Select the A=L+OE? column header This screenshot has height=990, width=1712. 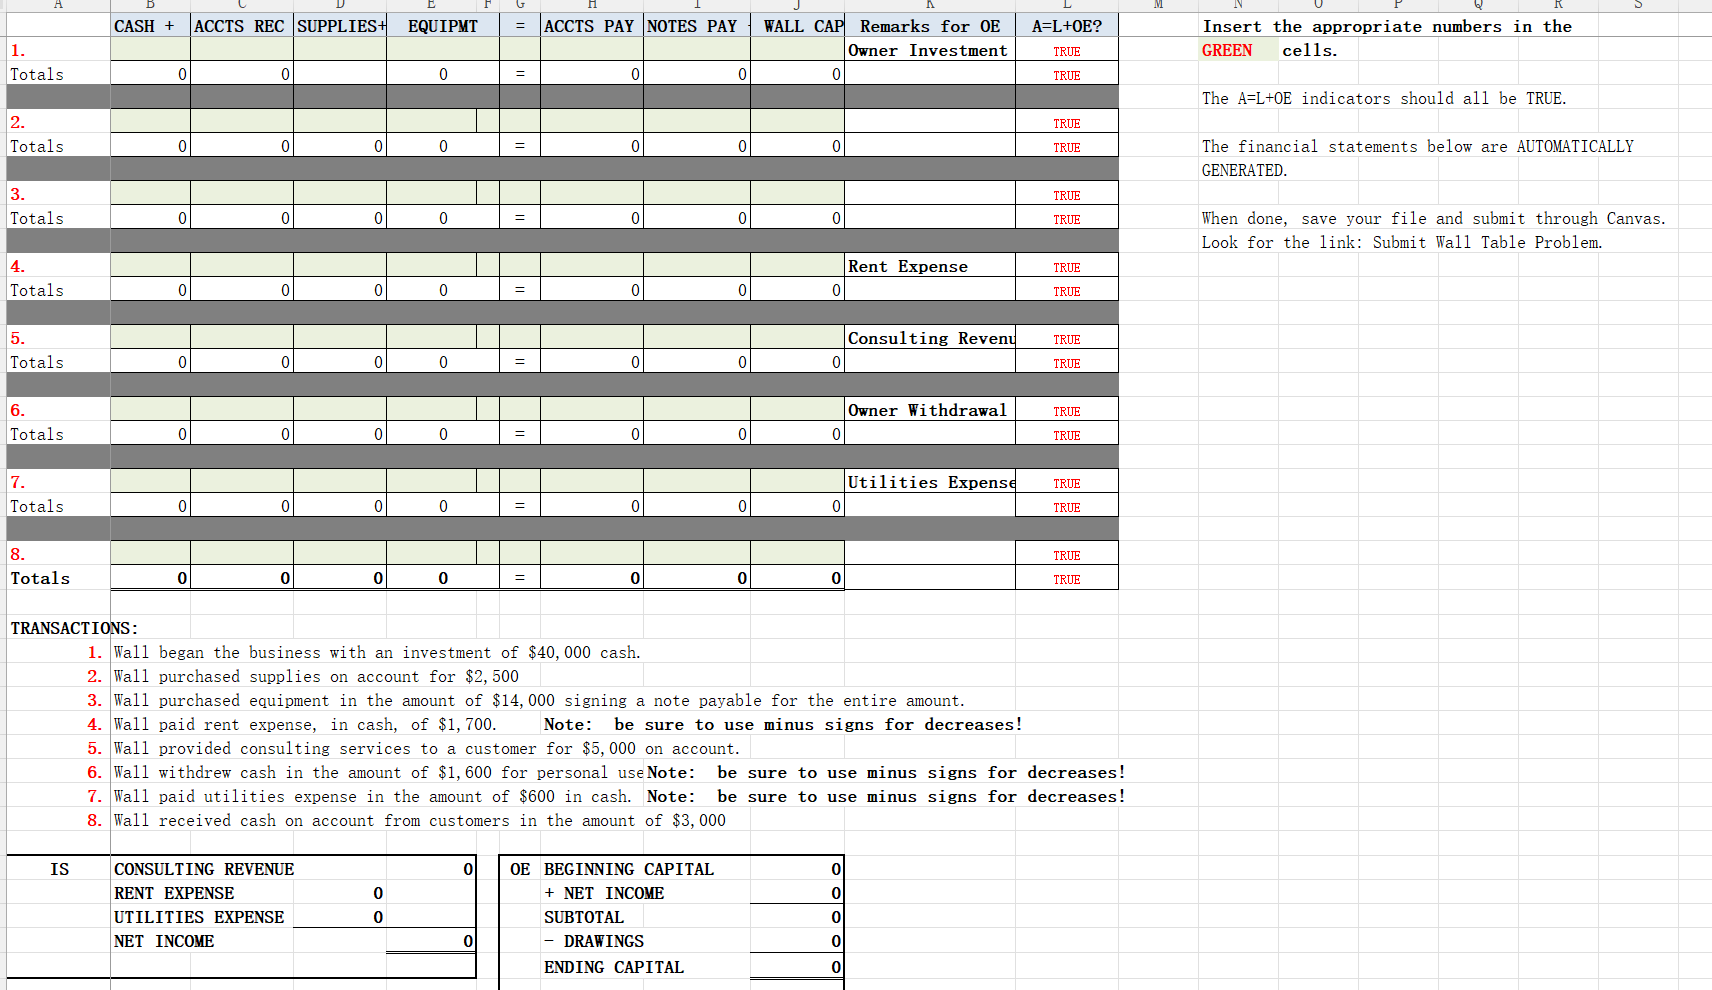click(1066, 26)
